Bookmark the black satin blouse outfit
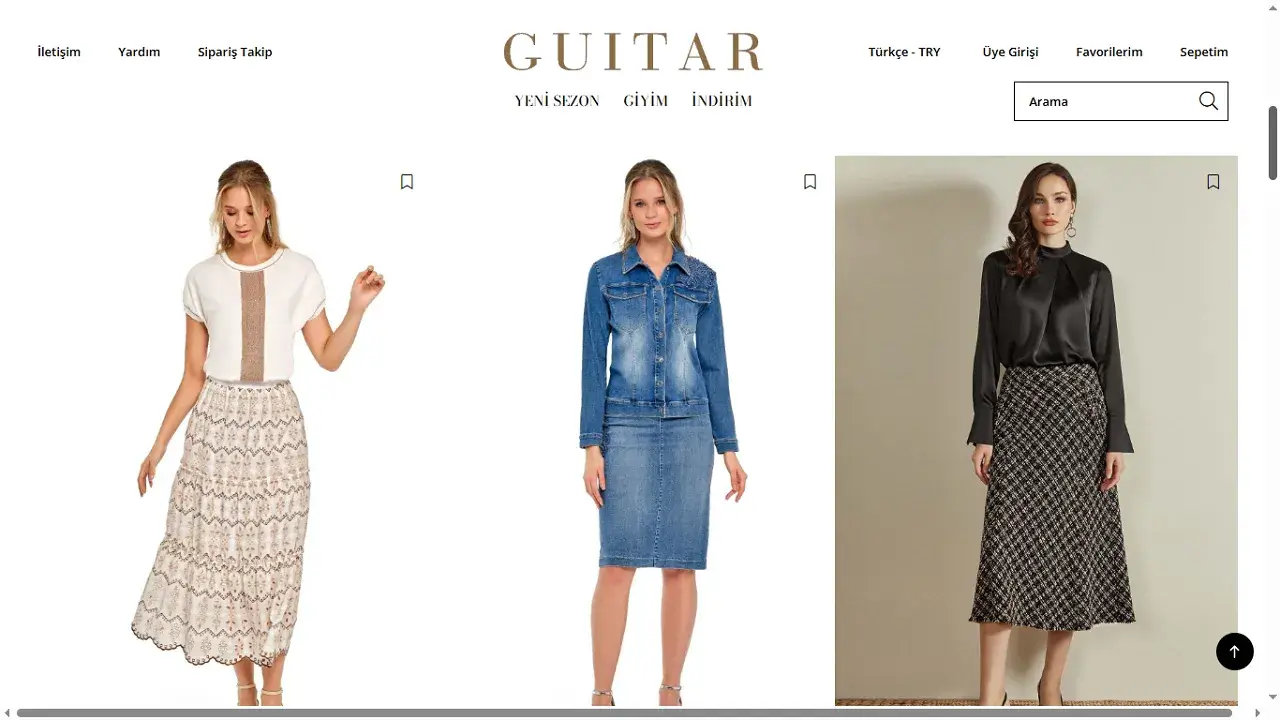 pyautogui.click(x=1213, y=182)
